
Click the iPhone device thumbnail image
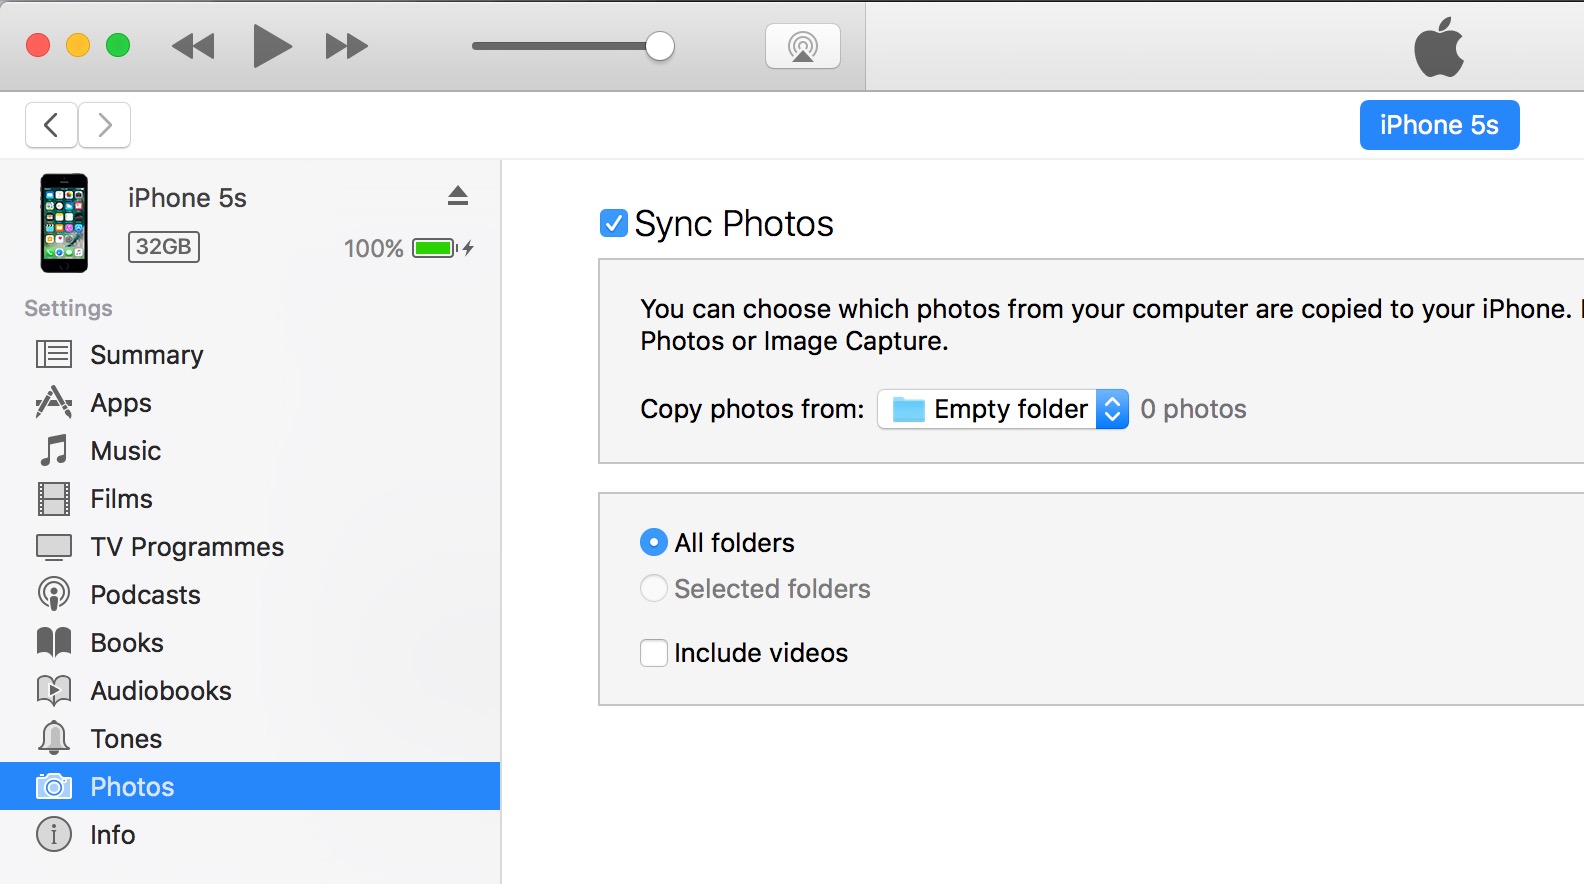[x=64, y=223]
